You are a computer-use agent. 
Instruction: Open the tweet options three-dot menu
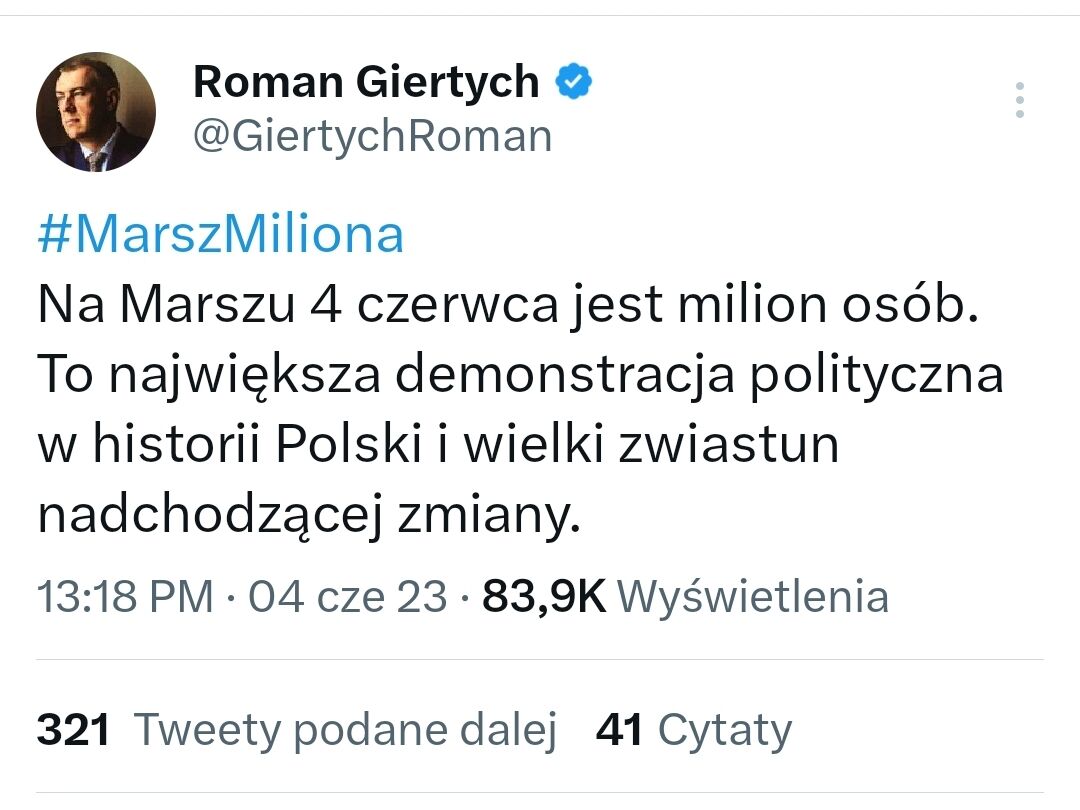pyautogui.click(x=1019, y=100)
